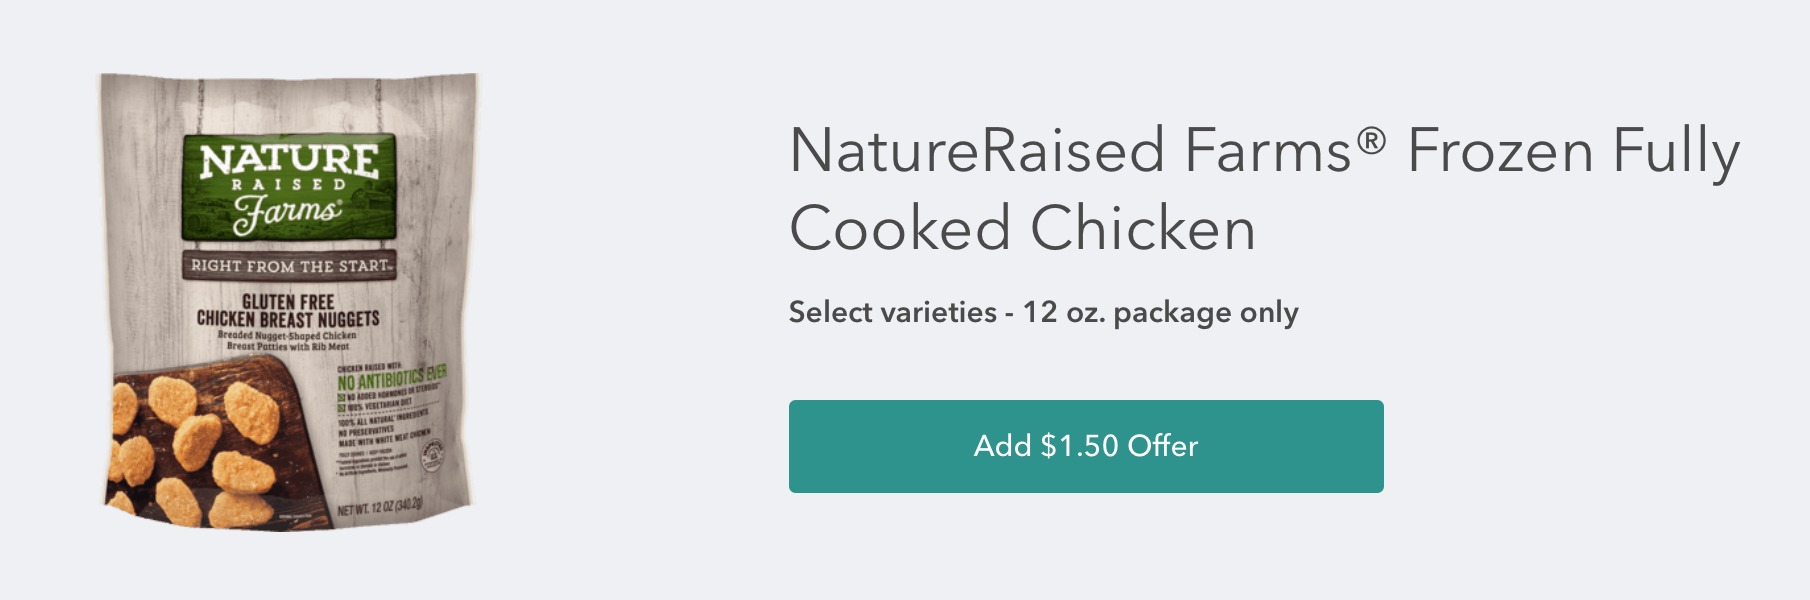This screenshot has height=600, width=1810.
Task: Click the script Farms wording on logo
Action: pos(287,213)
